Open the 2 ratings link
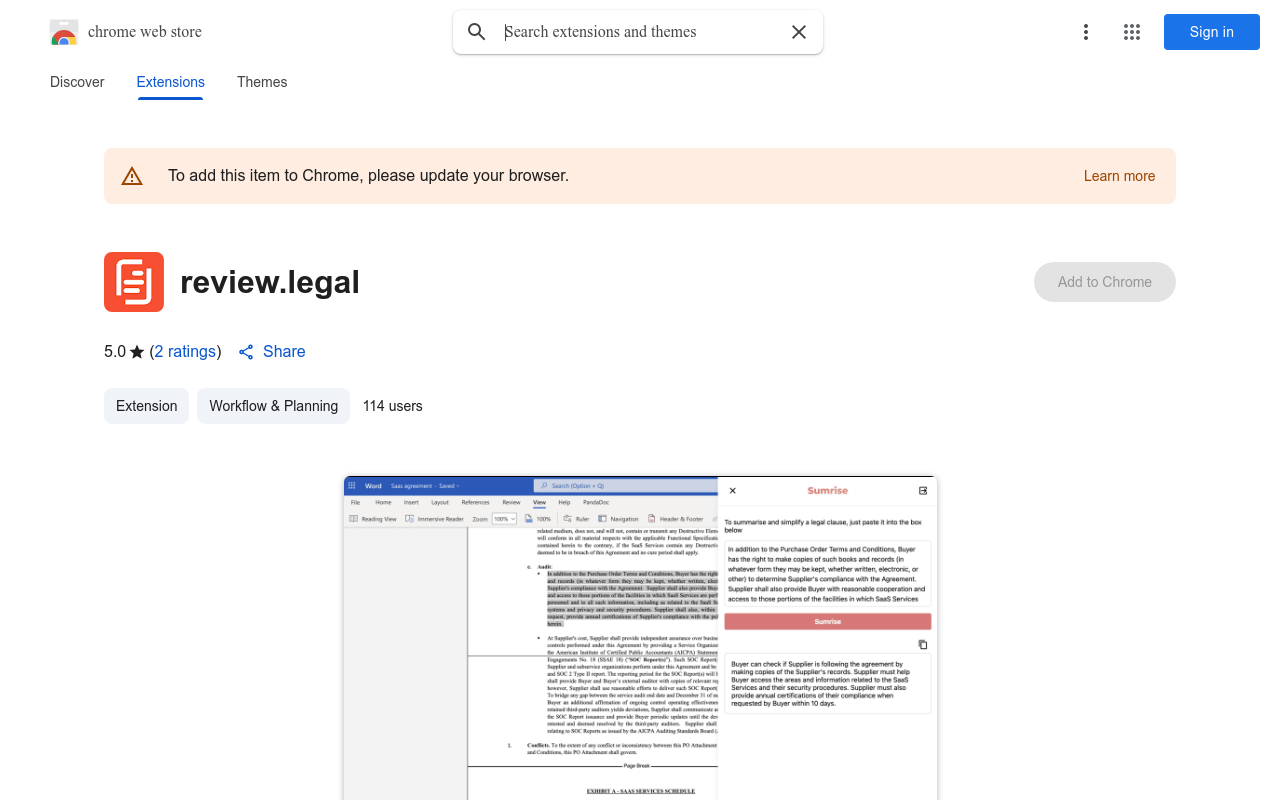The width and height of the screenshot is (1280, 800). click(186, 352)
